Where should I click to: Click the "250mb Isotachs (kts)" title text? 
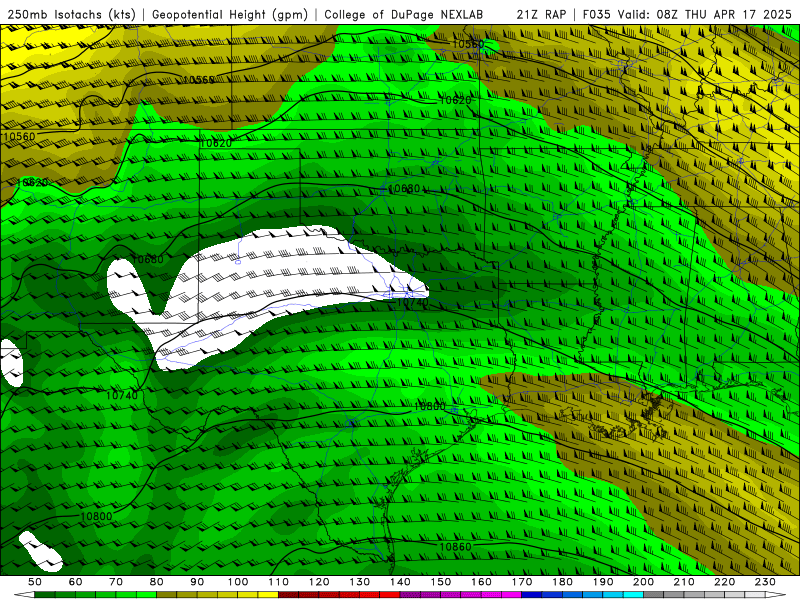(71, 15)
